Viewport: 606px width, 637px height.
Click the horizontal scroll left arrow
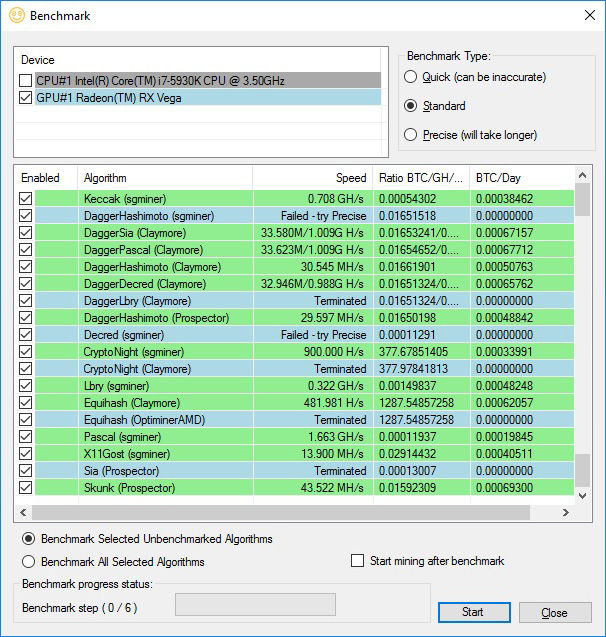tap(23, 512)
